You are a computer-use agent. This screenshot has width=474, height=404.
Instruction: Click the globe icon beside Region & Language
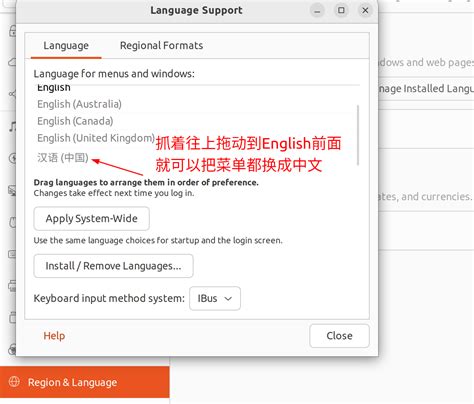[14, 382]
